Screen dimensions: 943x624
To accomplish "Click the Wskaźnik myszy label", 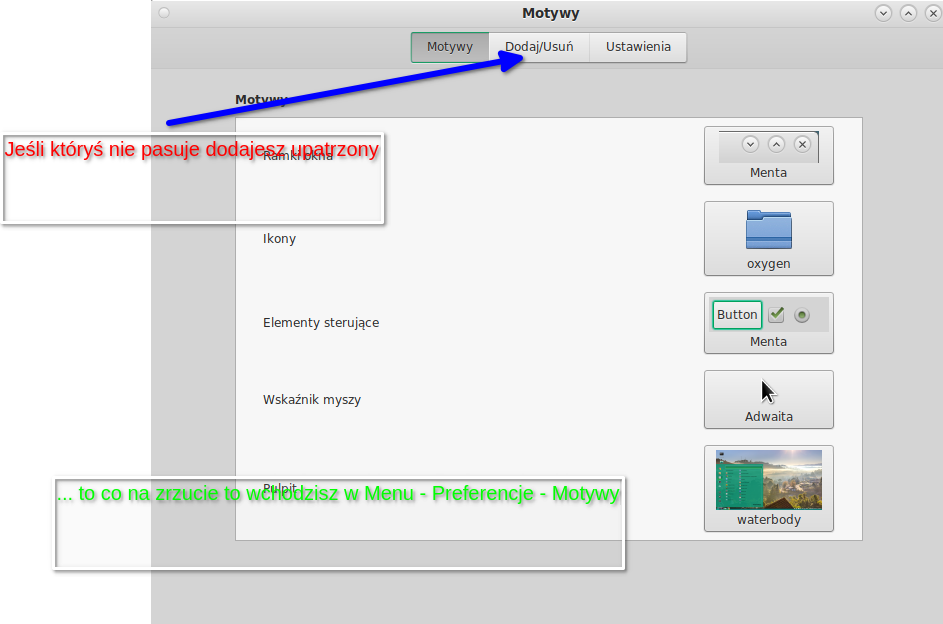I will pyautogui.click(x=312, y=400).
